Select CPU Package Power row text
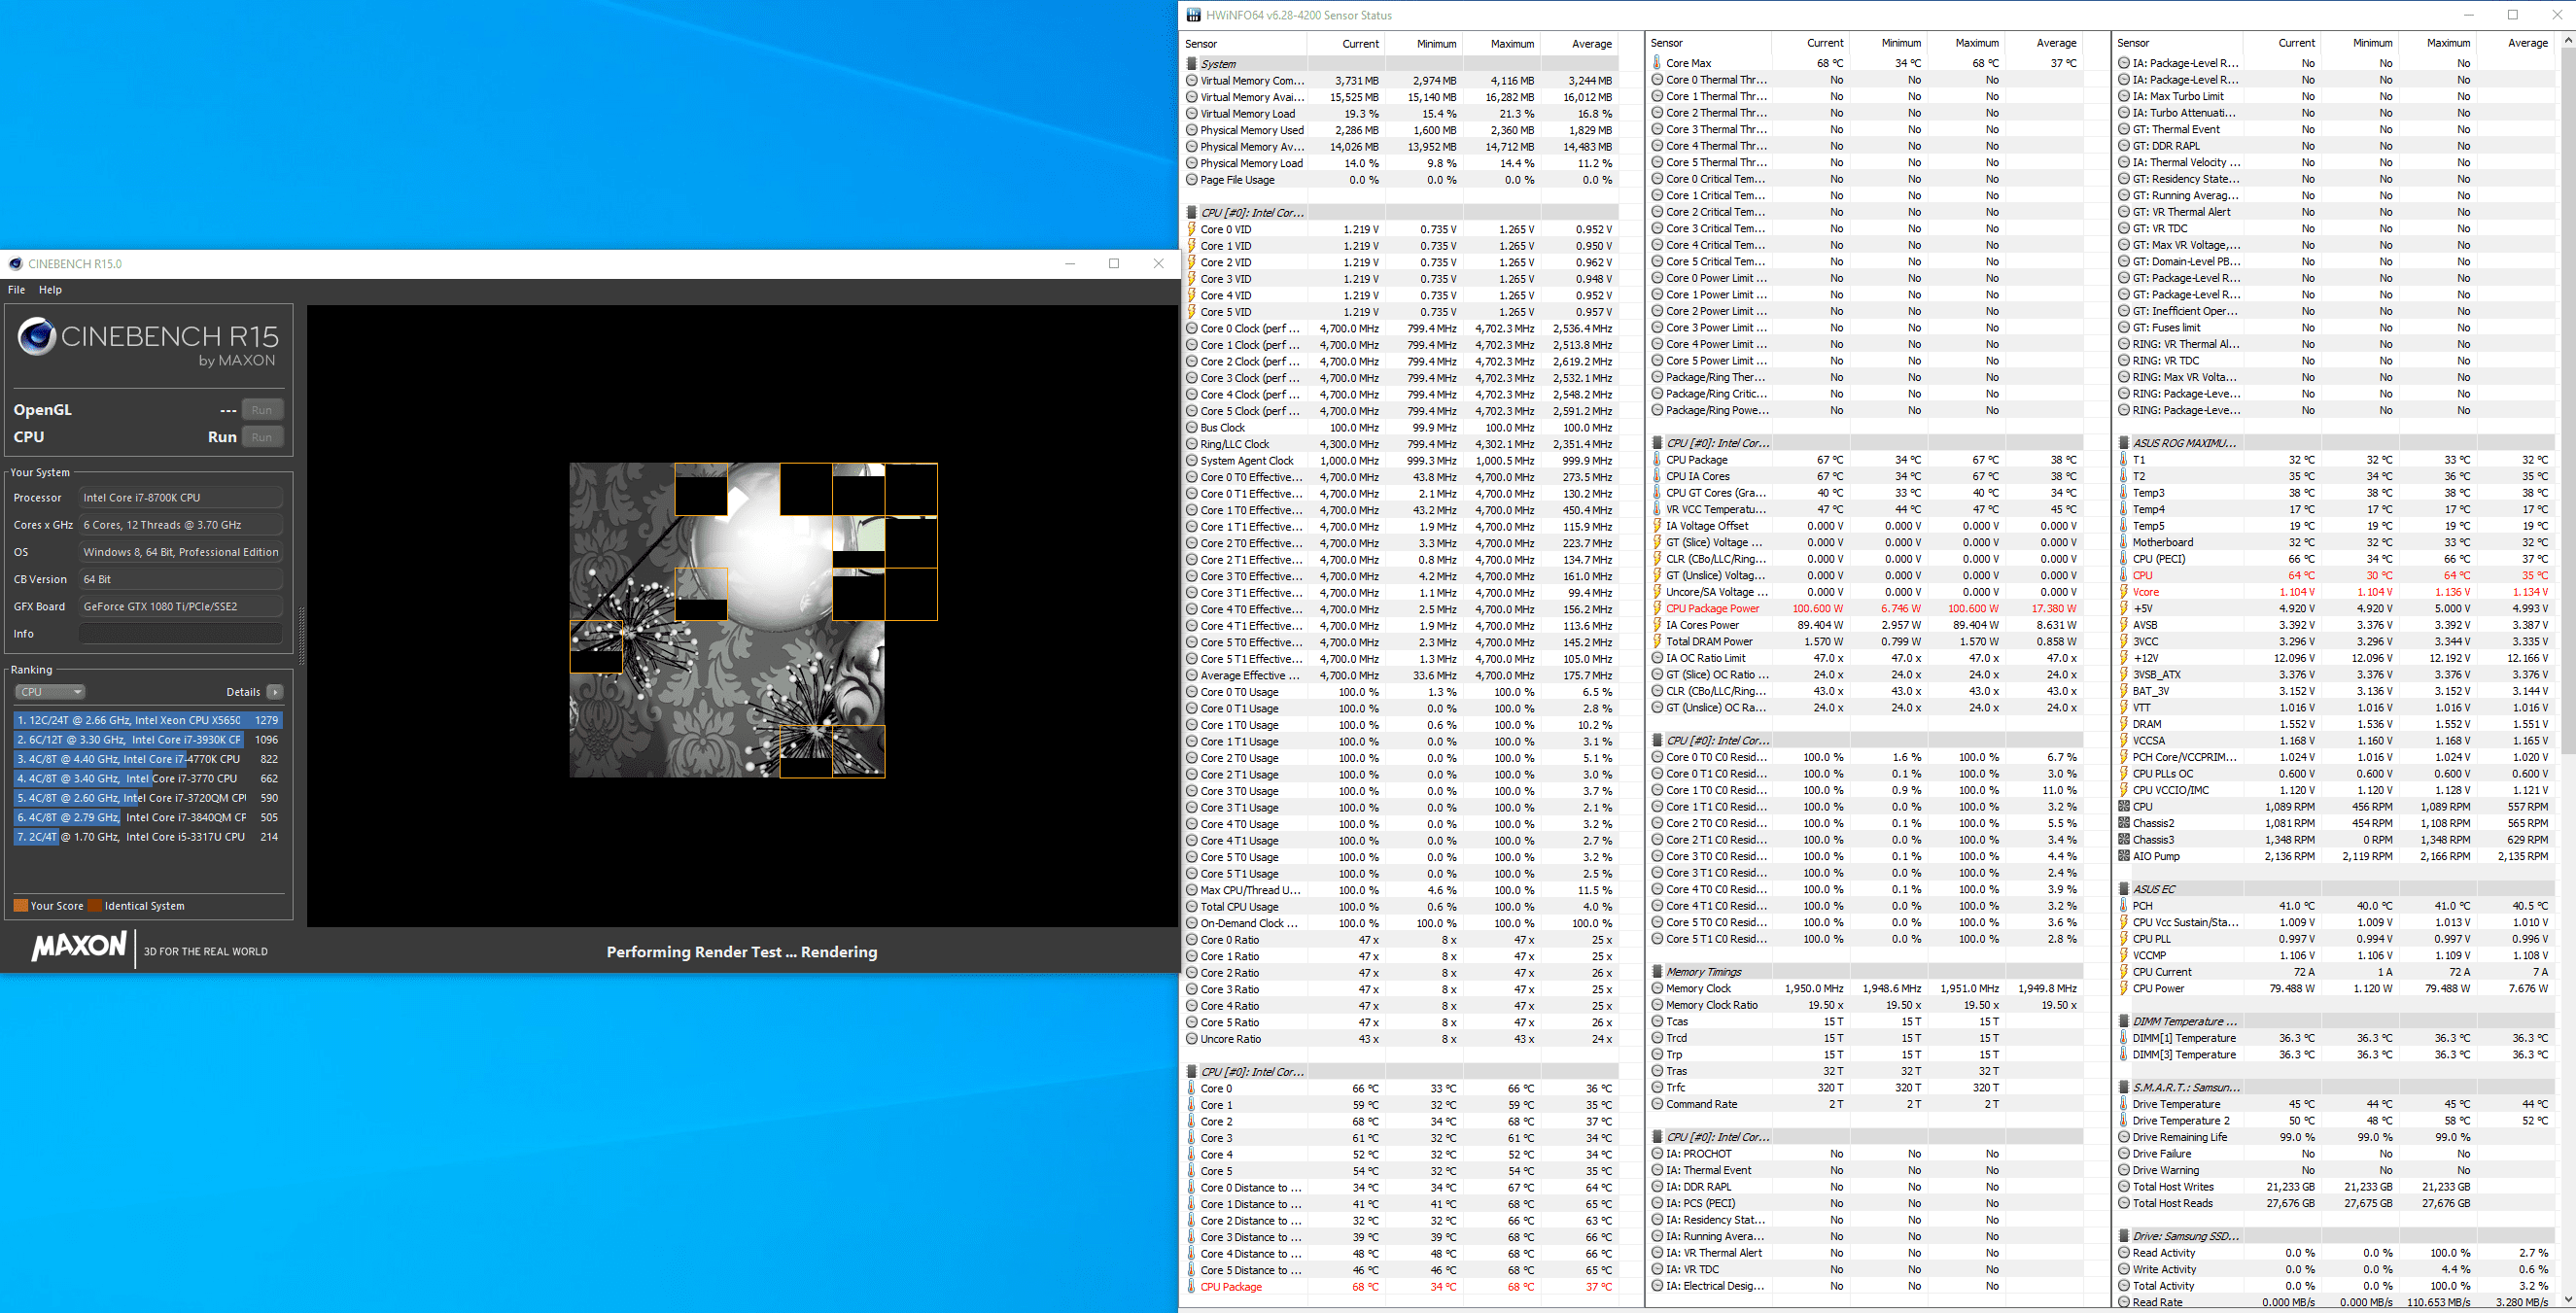The width and height of the screenshot is (2576, 1313). (x=1713, y=609)
